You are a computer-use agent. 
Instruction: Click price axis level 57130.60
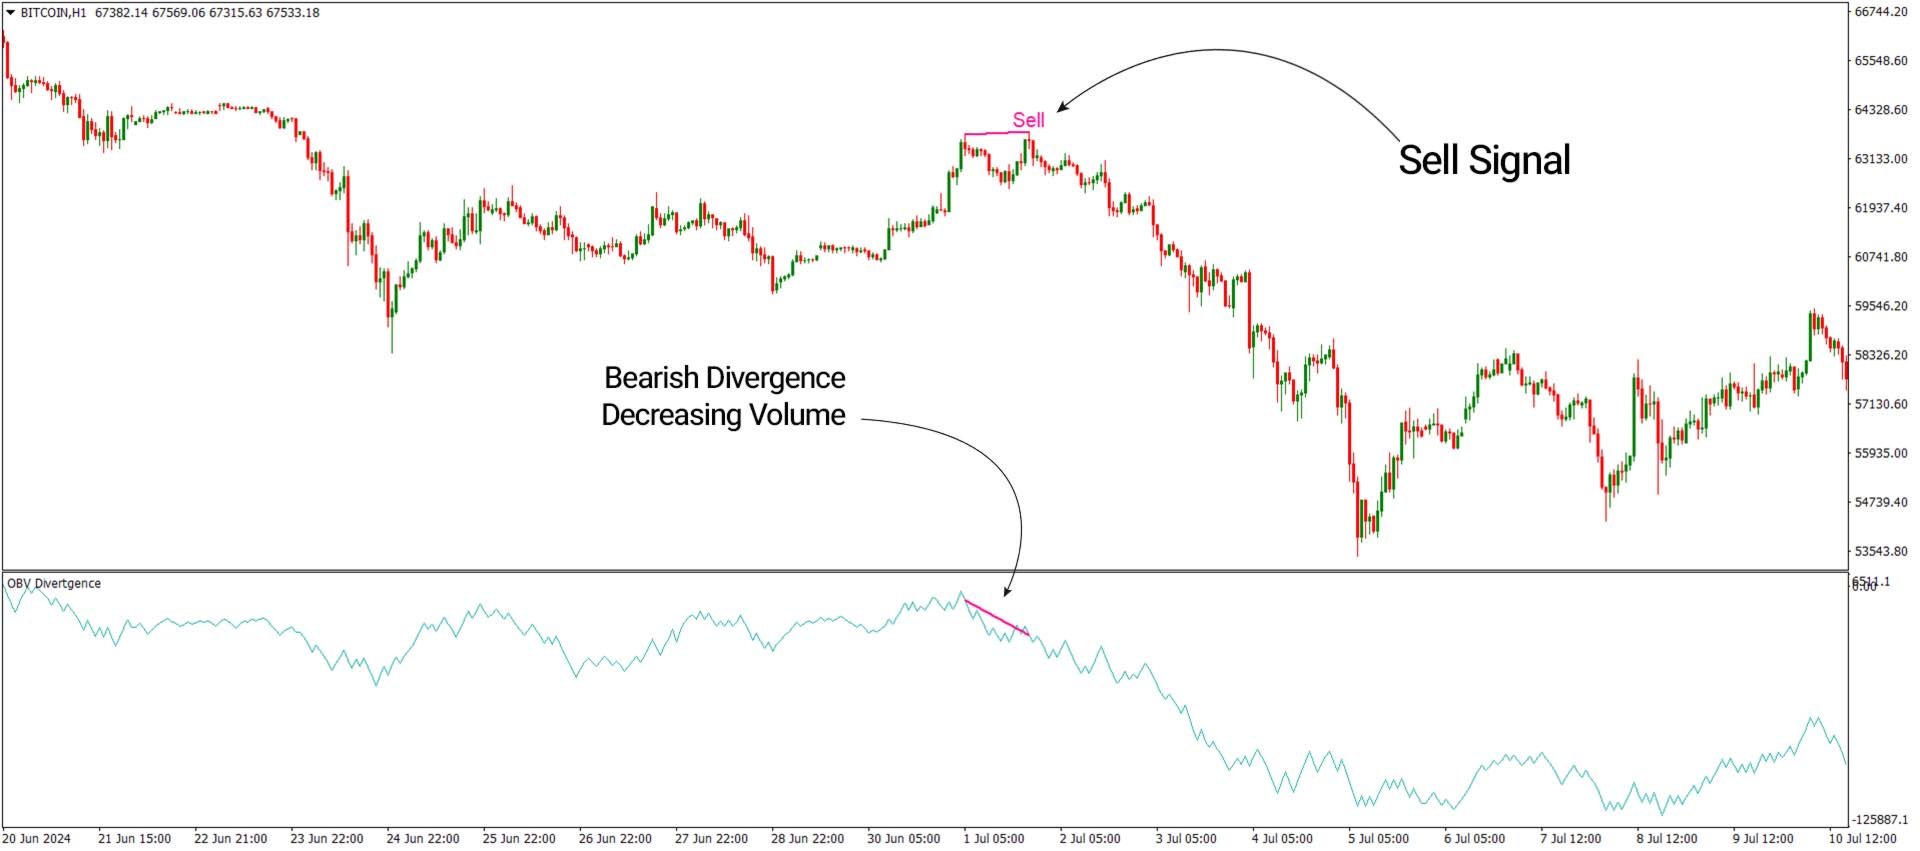1881,404
